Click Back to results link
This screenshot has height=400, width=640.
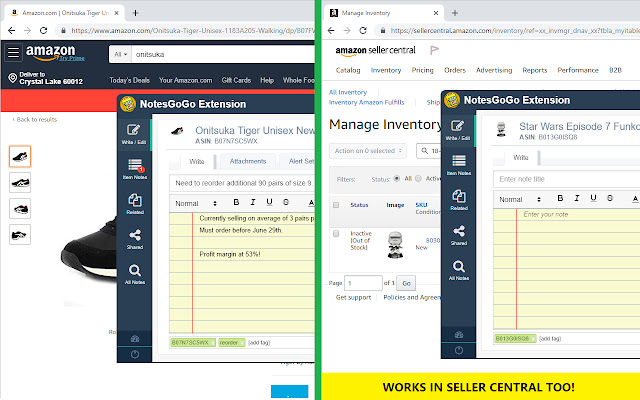point(35,120)
